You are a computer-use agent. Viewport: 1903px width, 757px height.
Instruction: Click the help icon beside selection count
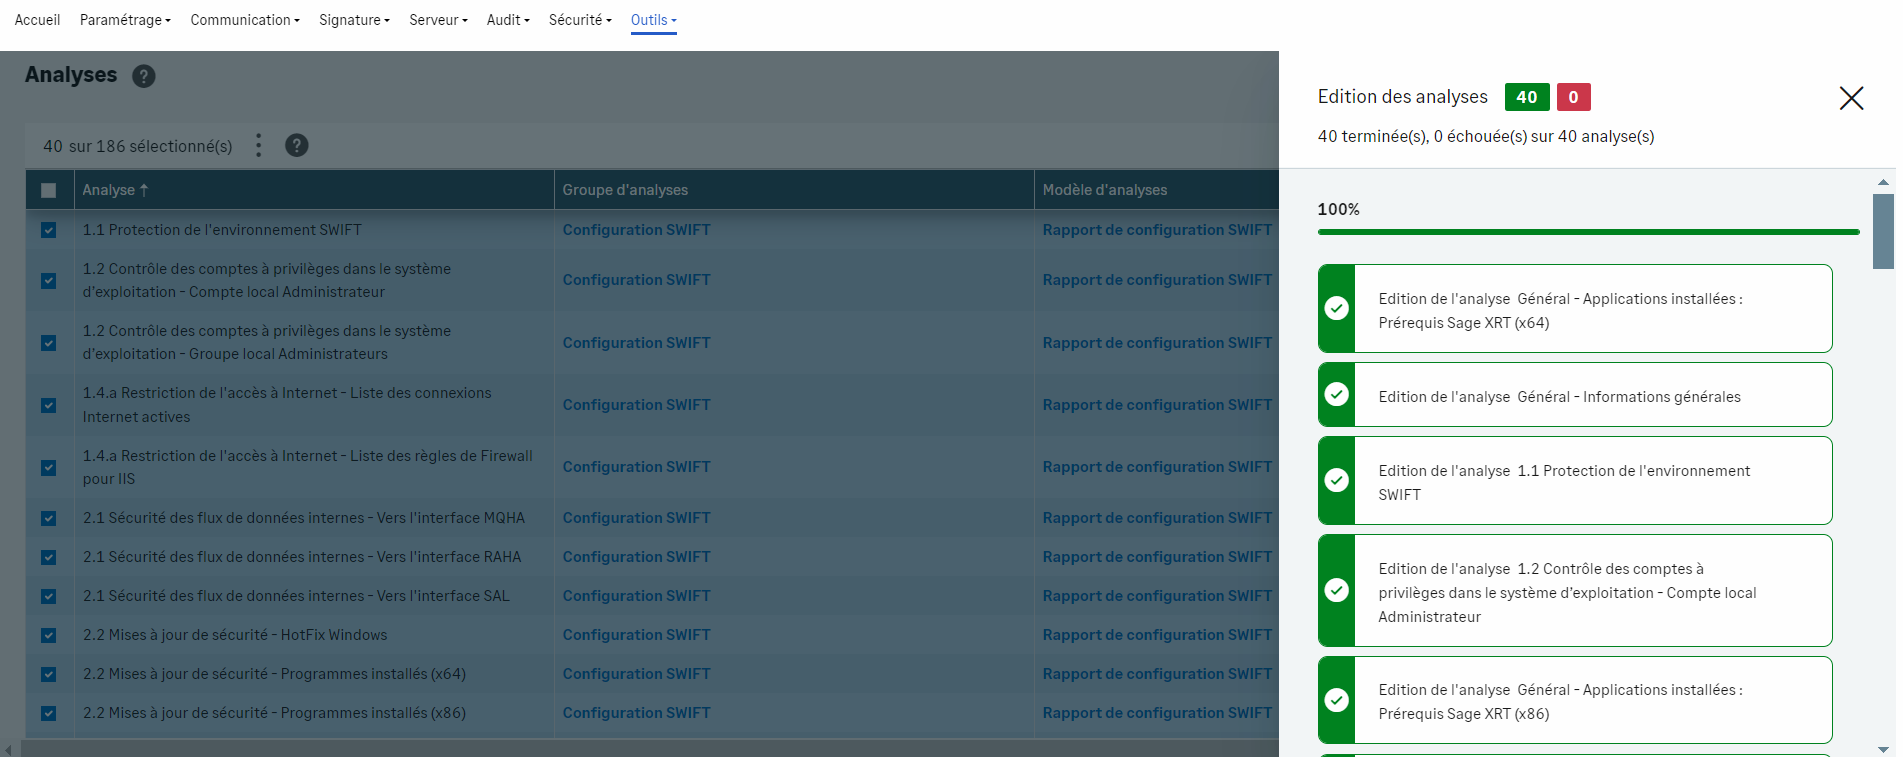click(x=296, y=146)
